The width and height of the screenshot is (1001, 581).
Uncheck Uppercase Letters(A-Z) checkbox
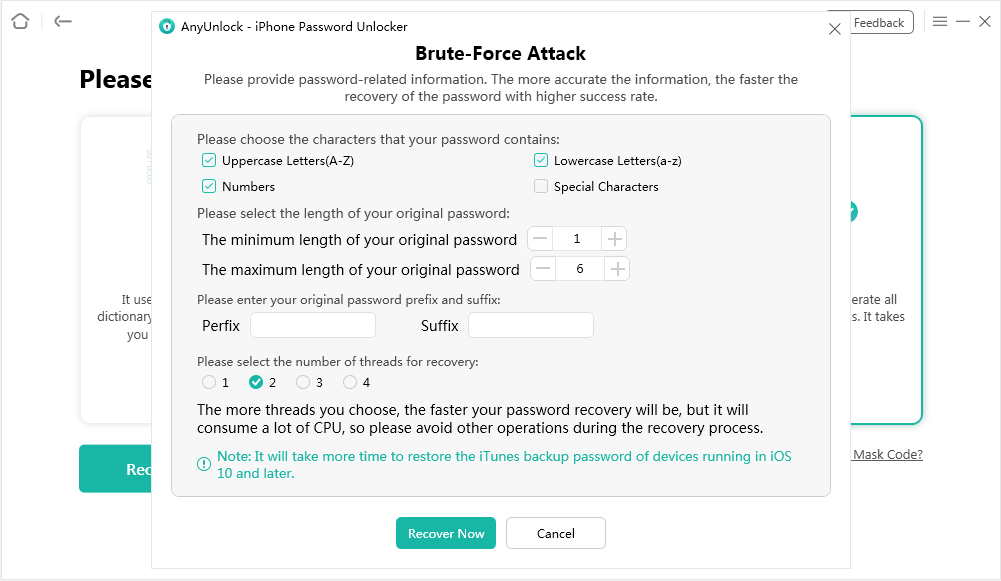pos(209,160)
